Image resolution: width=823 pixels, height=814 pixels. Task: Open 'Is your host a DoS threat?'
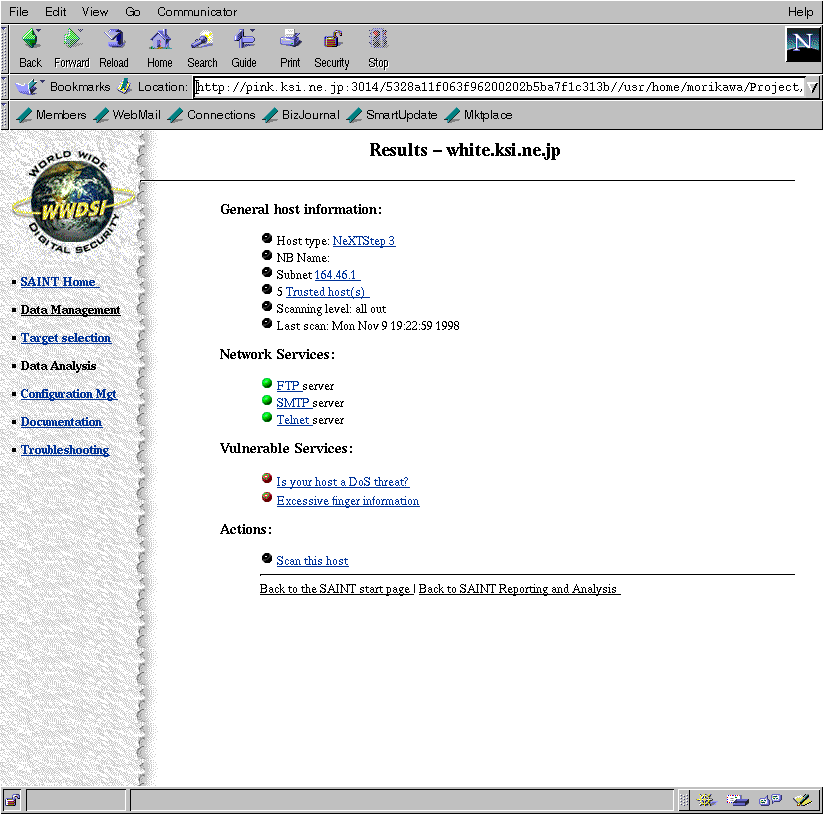tap(343, 482)
